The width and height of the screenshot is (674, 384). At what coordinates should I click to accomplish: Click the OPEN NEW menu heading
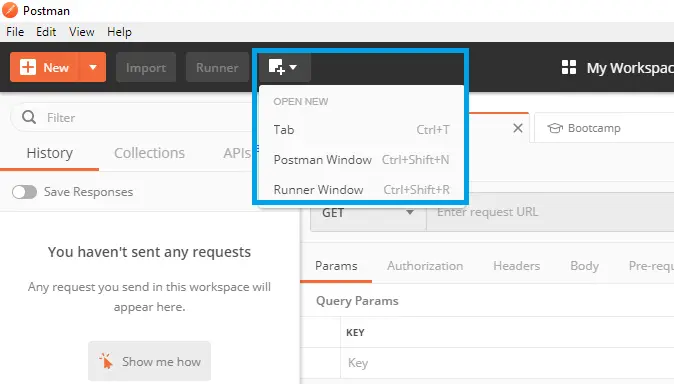pos(301,101)
